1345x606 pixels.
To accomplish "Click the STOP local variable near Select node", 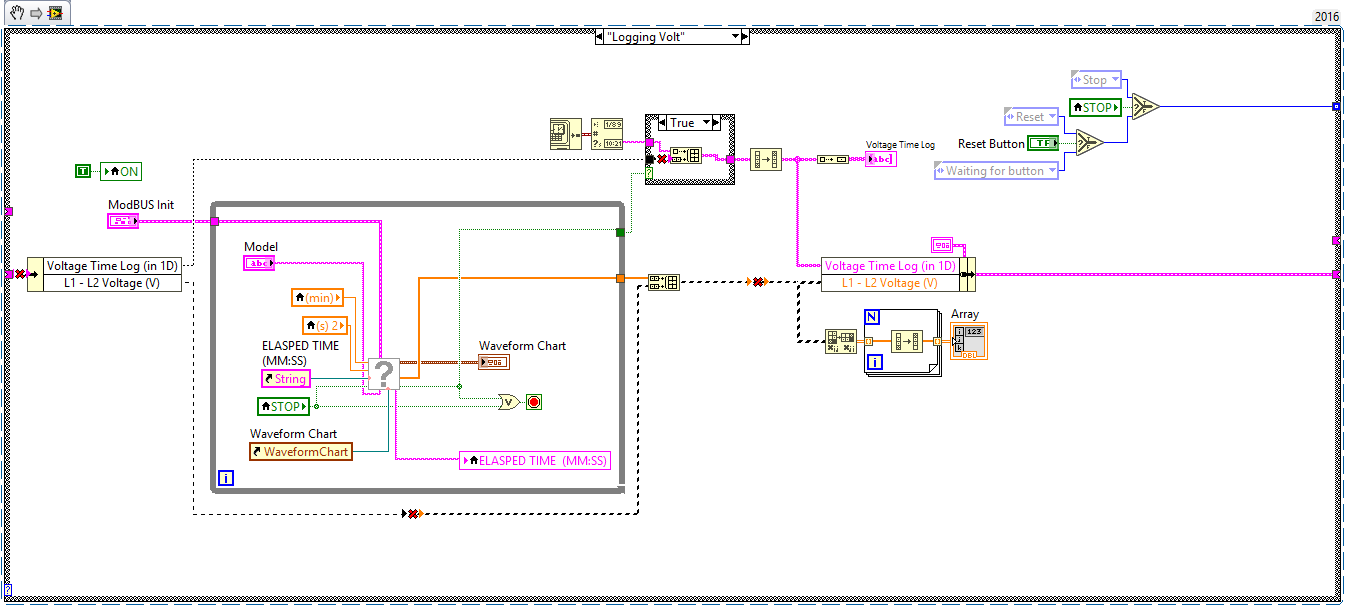I will [1096, 107].
